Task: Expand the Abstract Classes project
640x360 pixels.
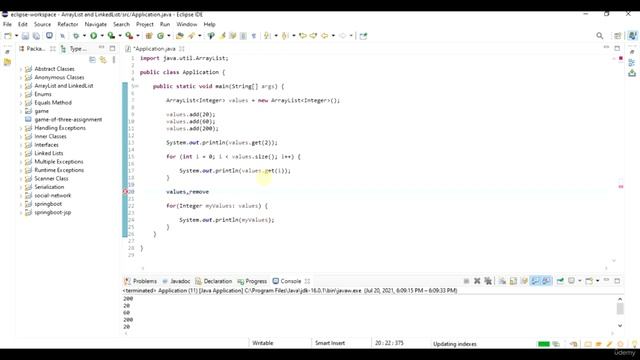Action: 21,69
